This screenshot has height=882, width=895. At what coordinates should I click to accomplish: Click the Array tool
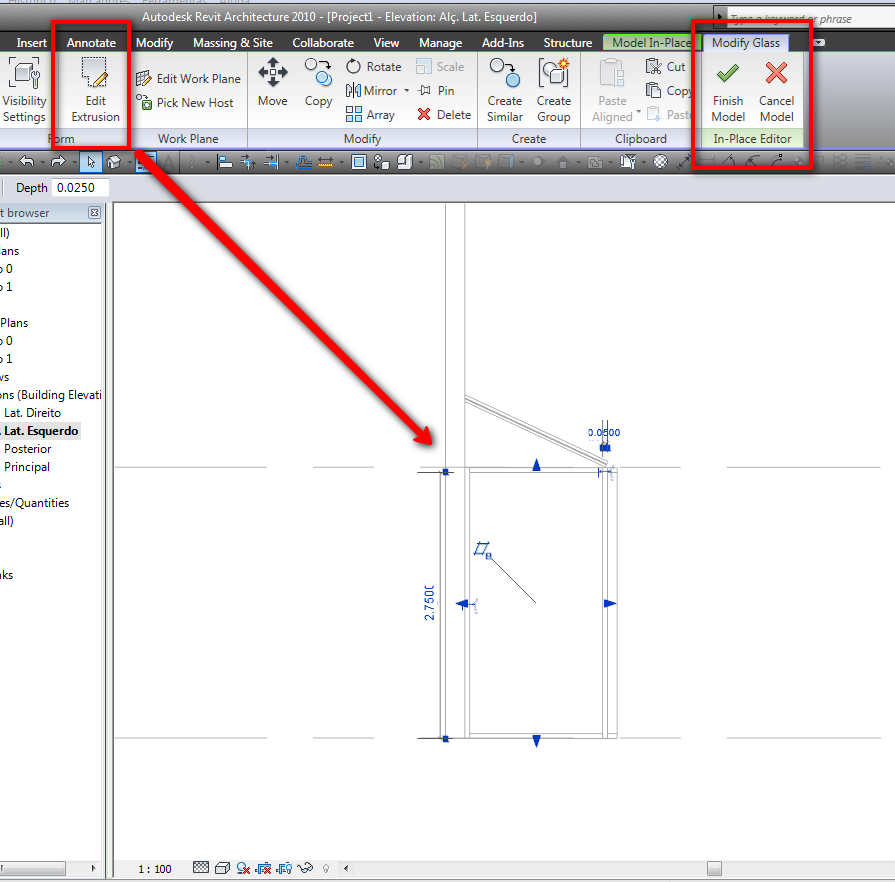370,115
